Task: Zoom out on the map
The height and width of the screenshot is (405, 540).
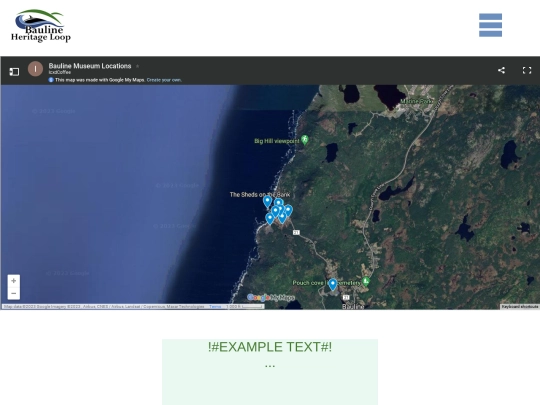Action: [x=14, y=293]
